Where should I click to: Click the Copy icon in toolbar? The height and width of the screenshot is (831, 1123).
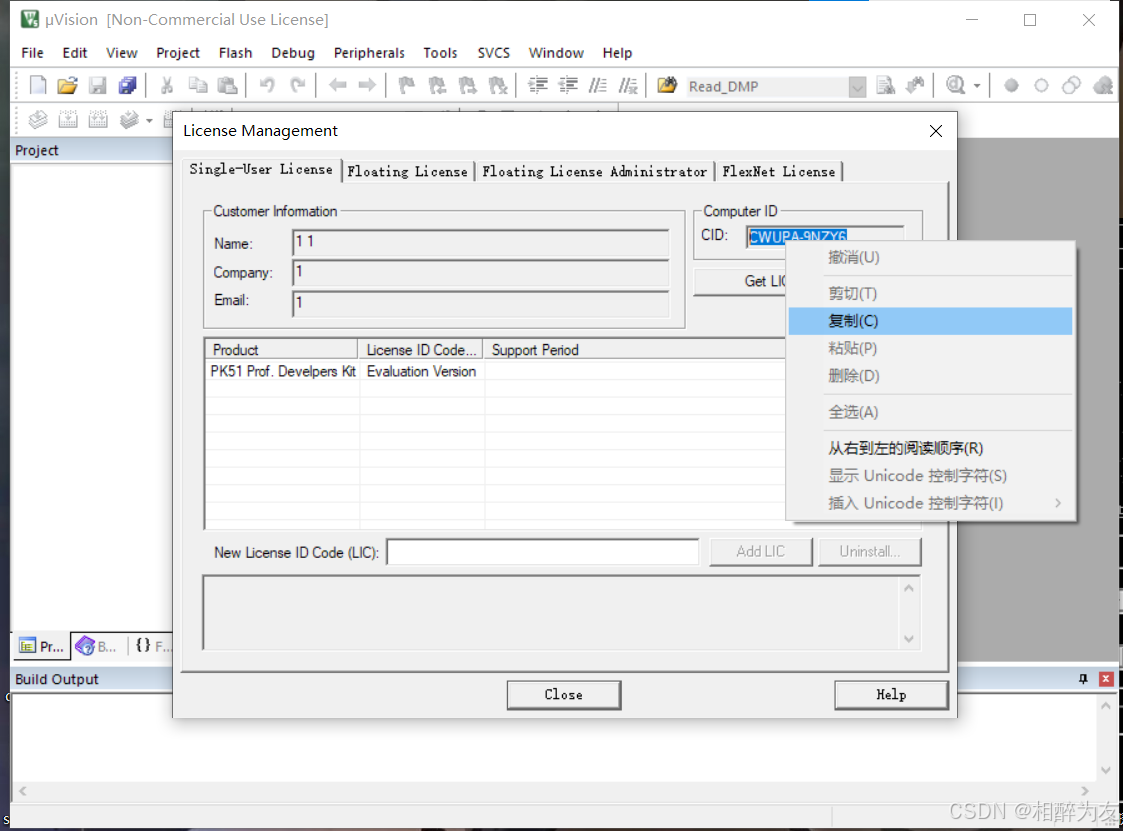[198, 86]
